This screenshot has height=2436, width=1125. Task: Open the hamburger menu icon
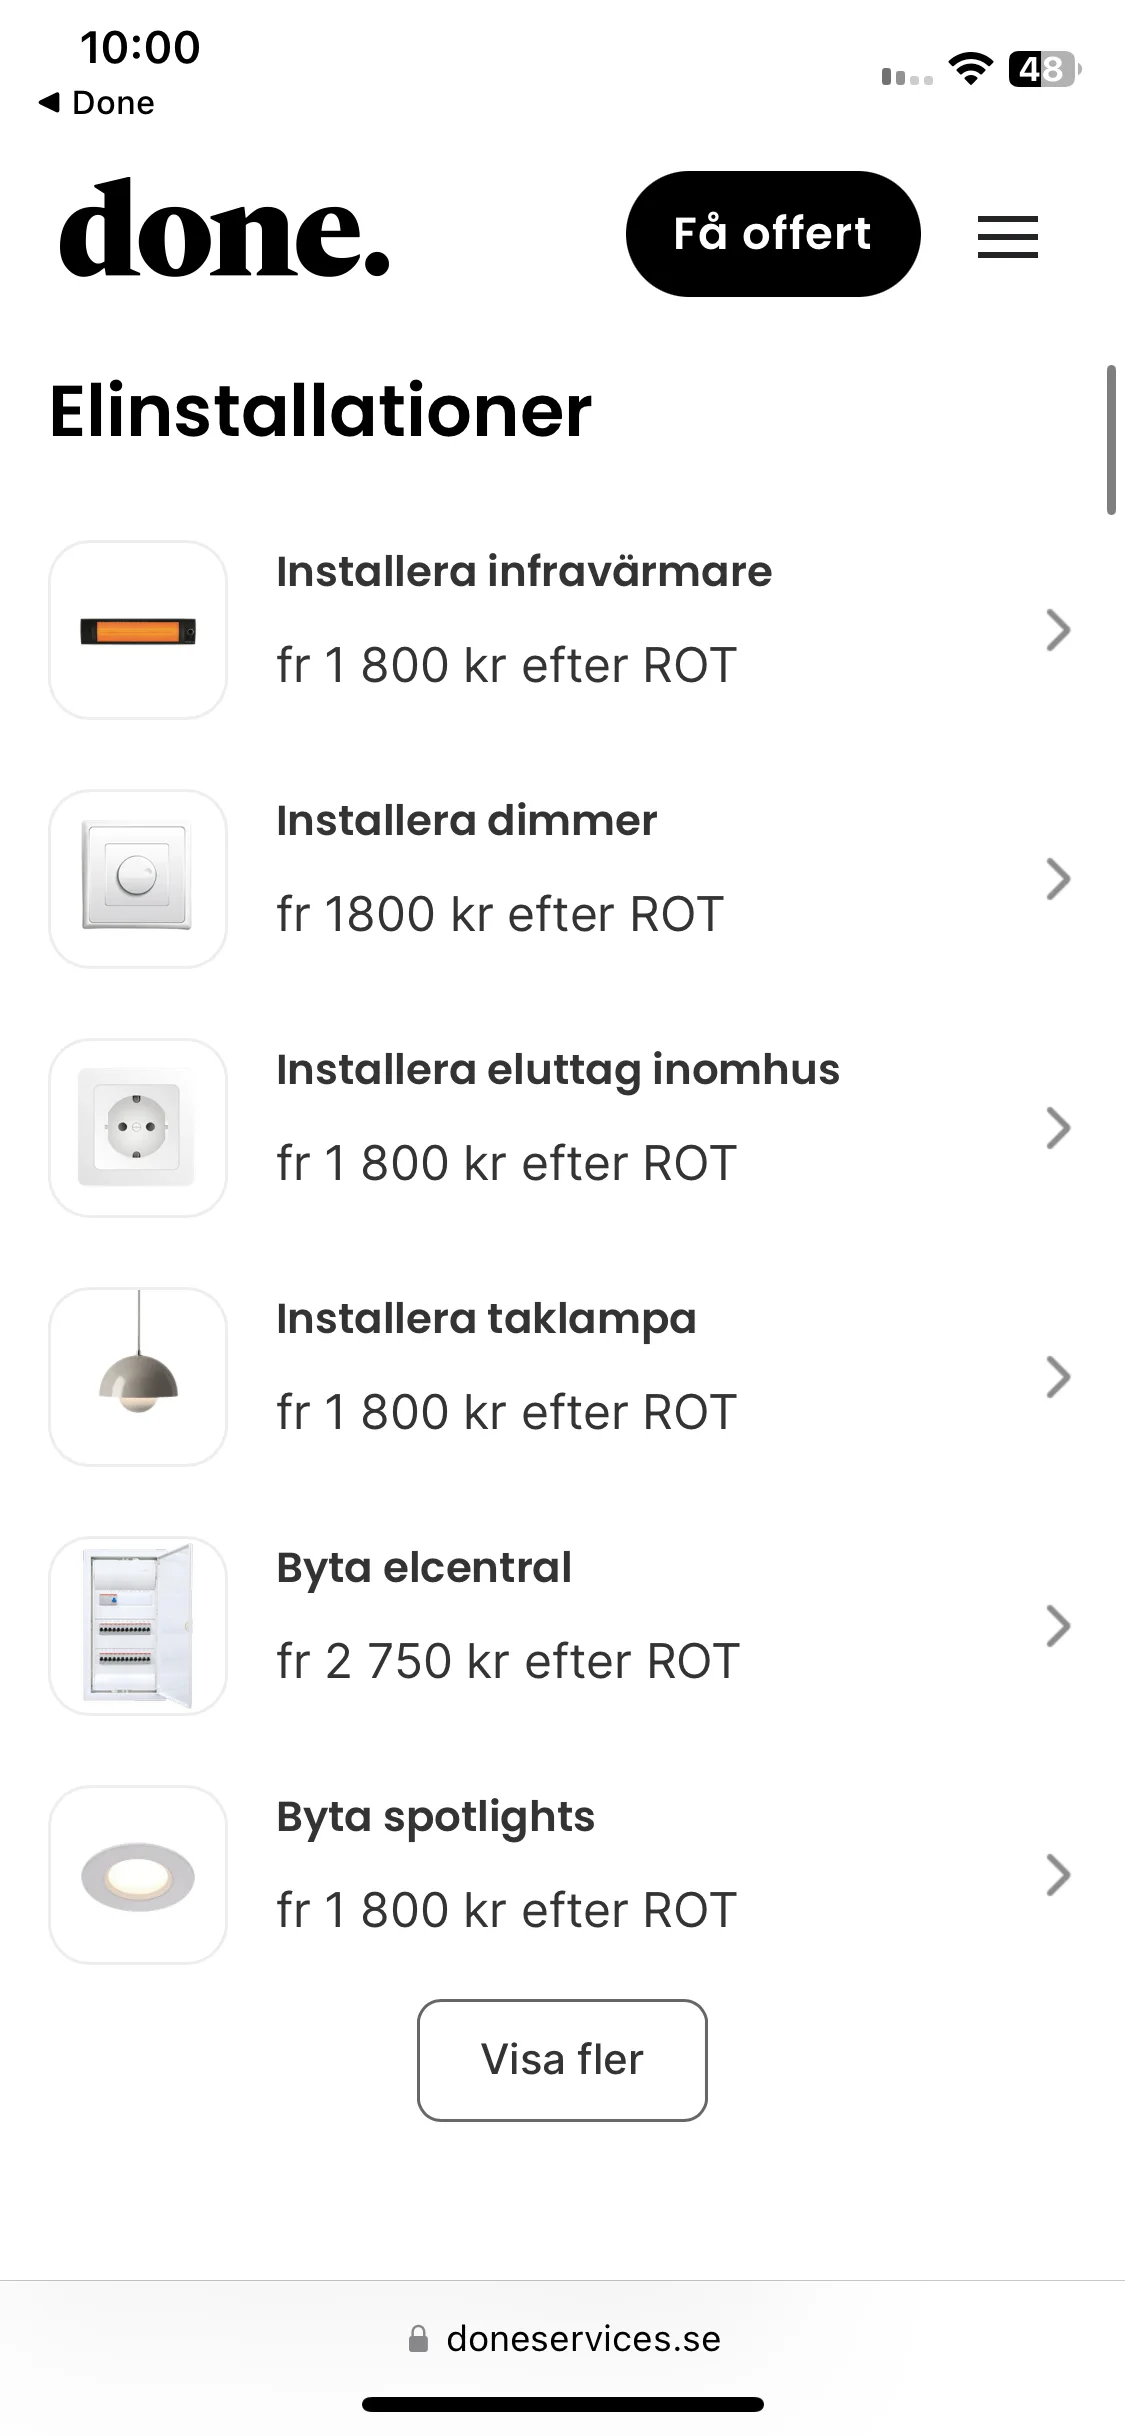coord(1007,237)
